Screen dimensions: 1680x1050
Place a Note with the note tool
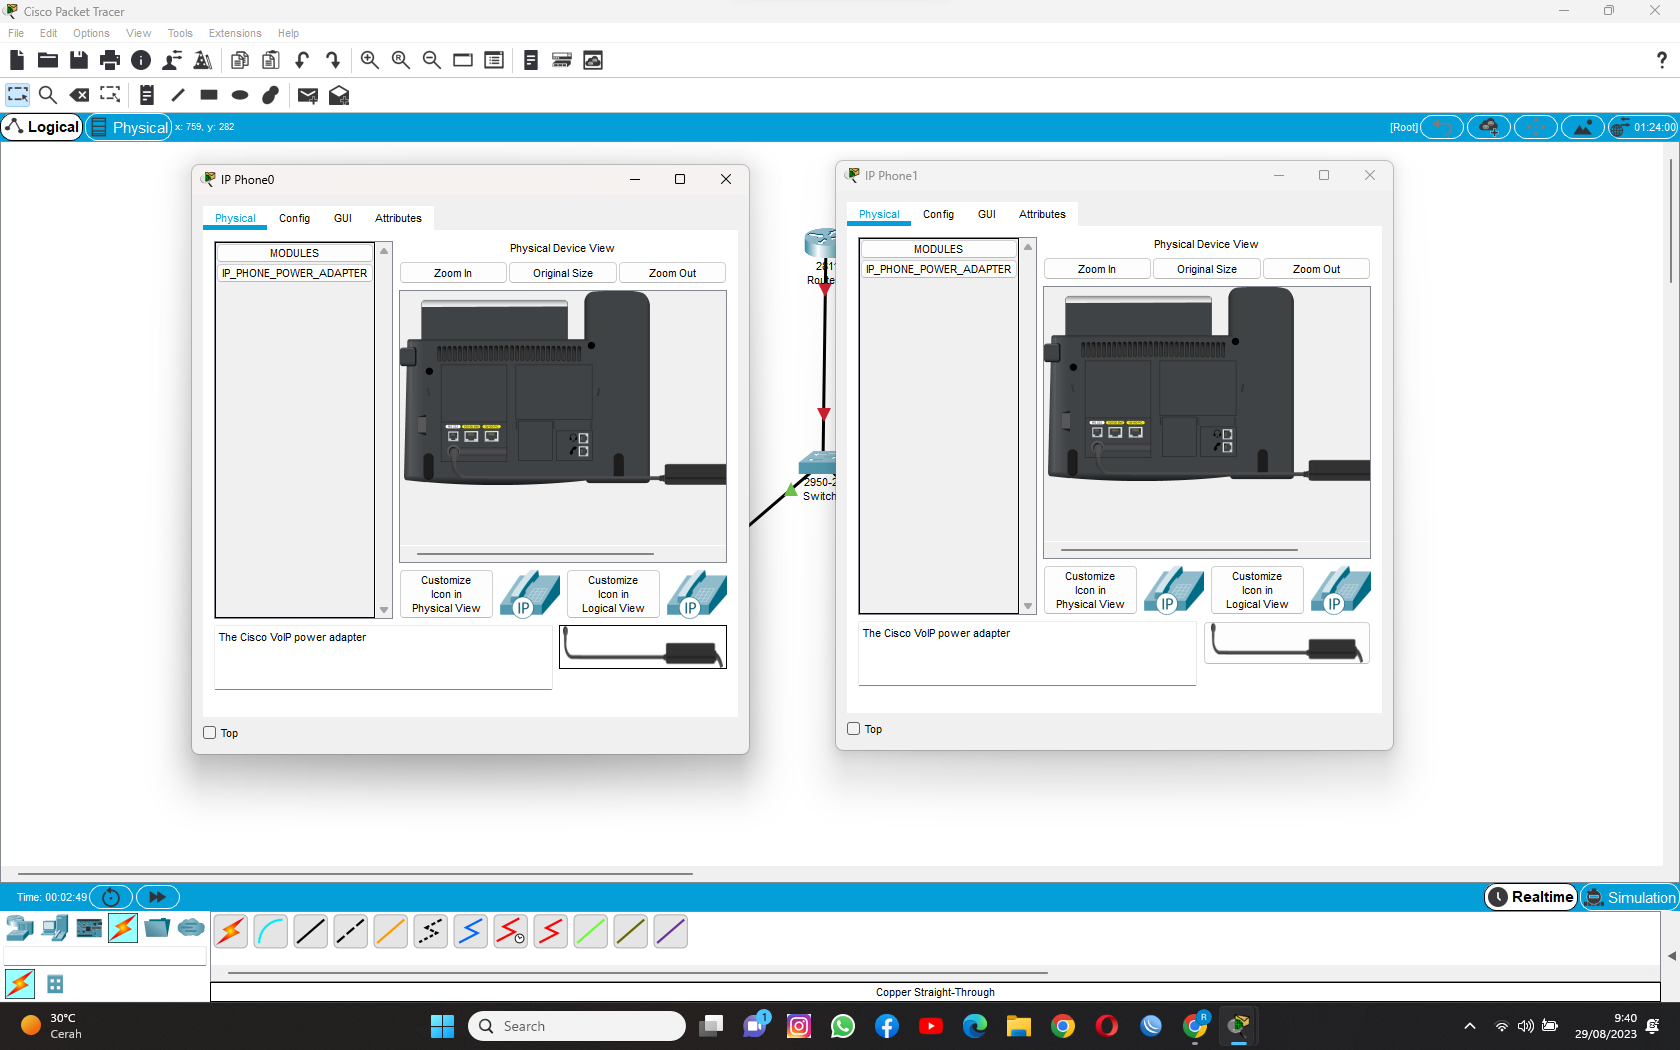pos(147,95)
